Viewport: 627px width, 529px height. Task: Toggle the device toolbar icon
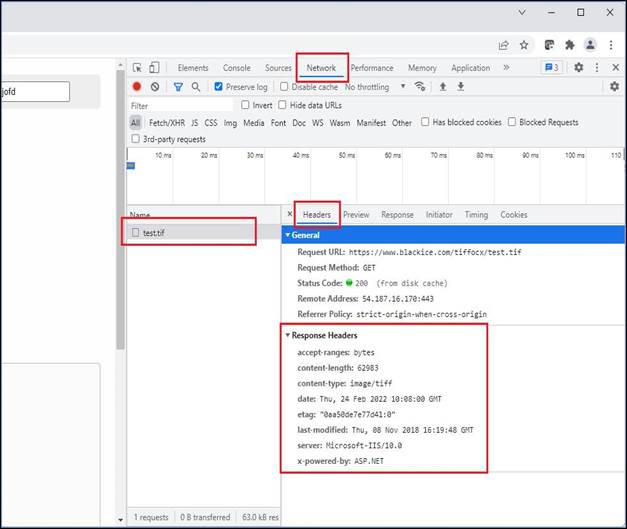point(154,68)
